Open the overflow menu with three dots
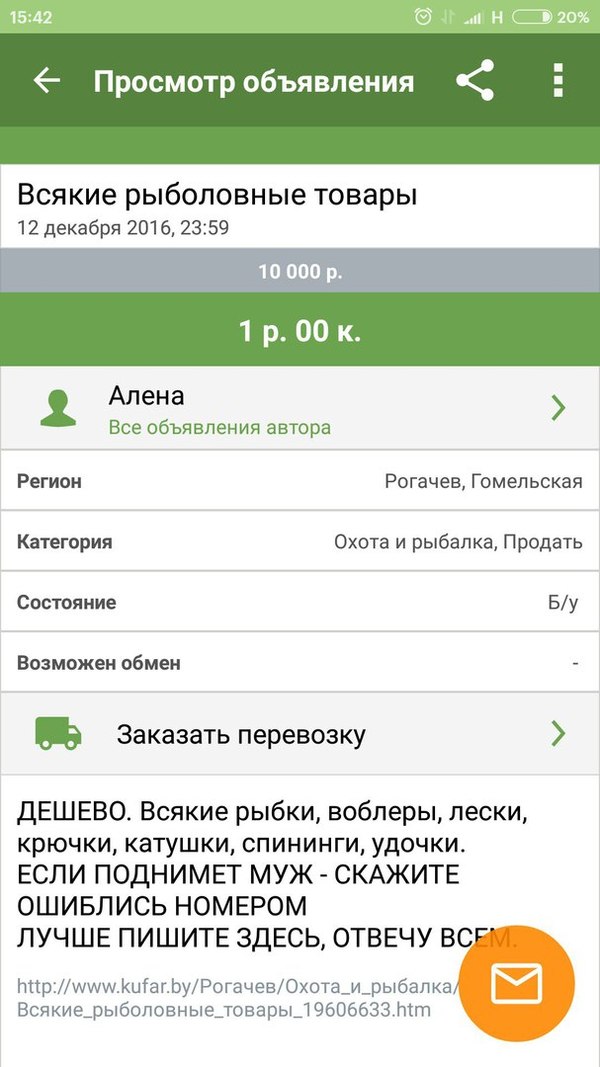 pos(557,81)
